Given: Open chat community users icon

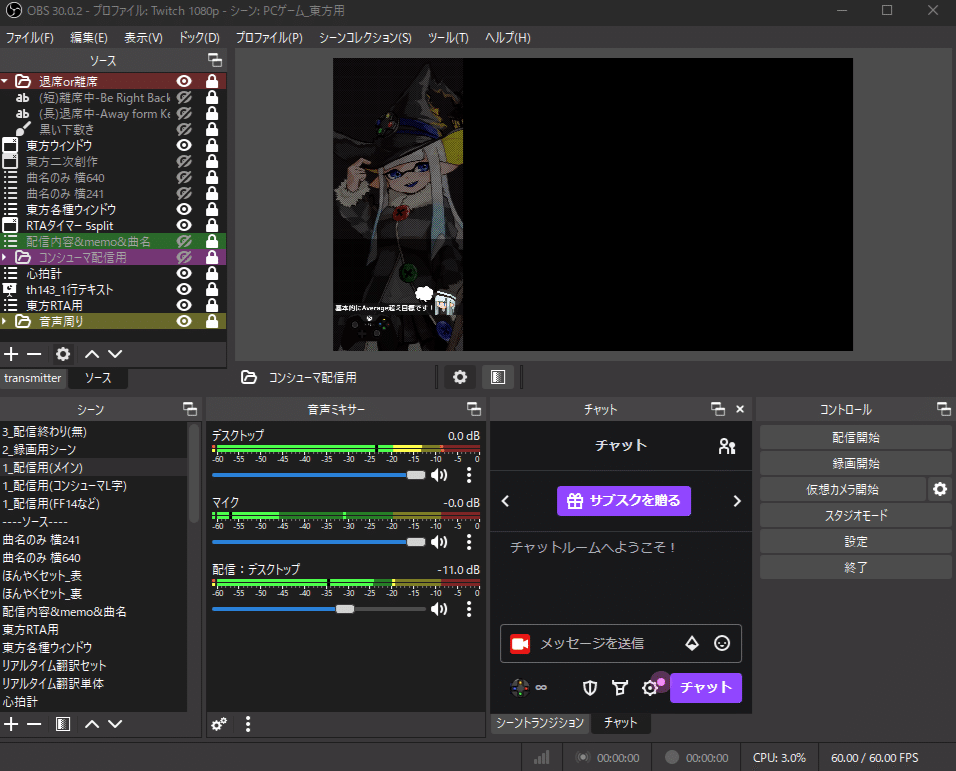Looking at the screenshot, I should pyautogui.click(x=727, y=446).
